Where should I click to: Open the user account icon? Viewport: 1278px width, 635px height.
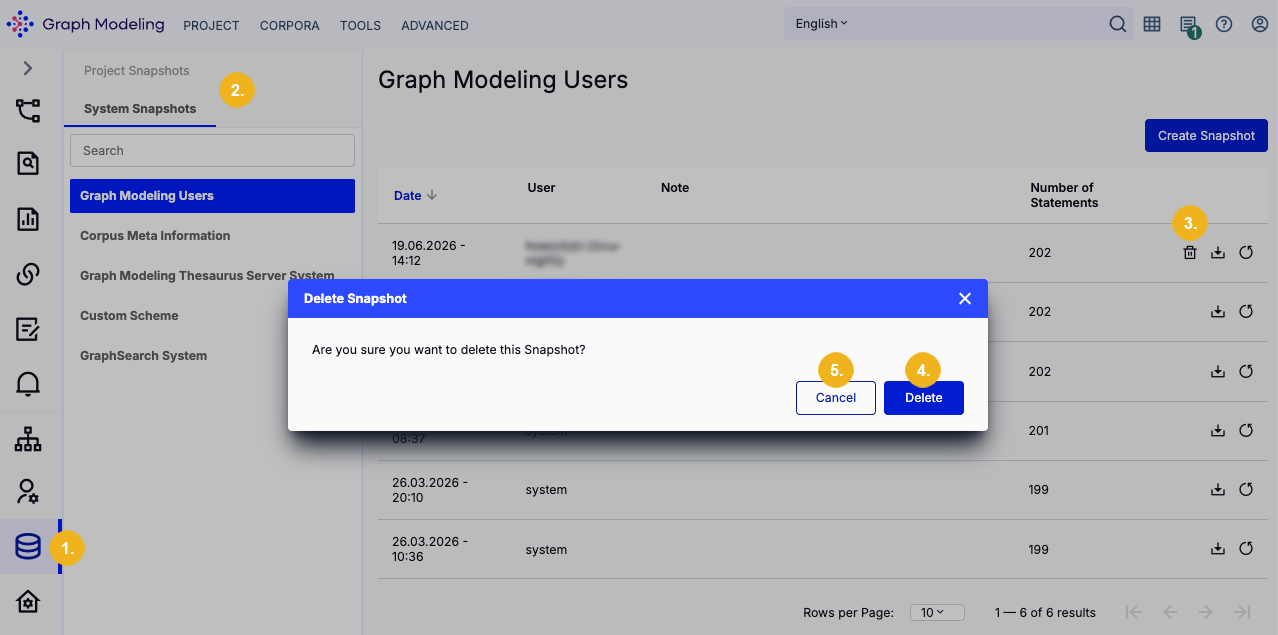(x=1260, y=24)
